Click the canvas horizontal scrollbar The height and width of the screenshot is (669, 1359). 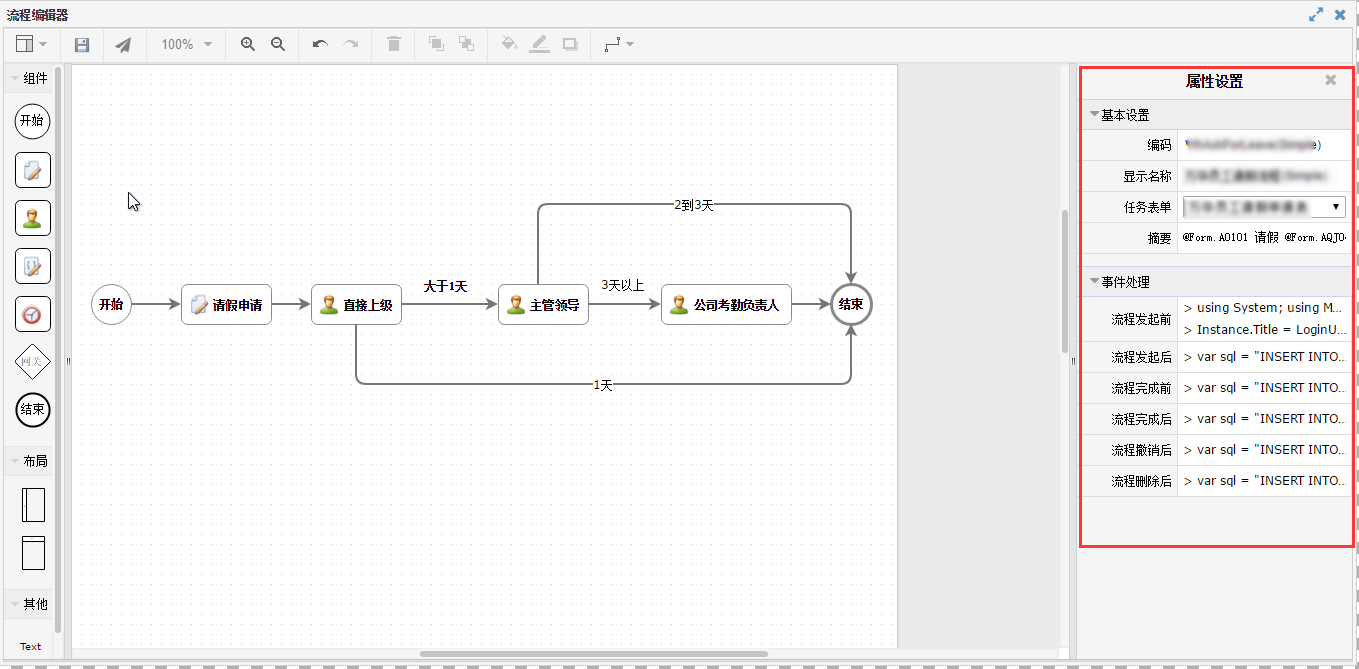coord(594,654)
